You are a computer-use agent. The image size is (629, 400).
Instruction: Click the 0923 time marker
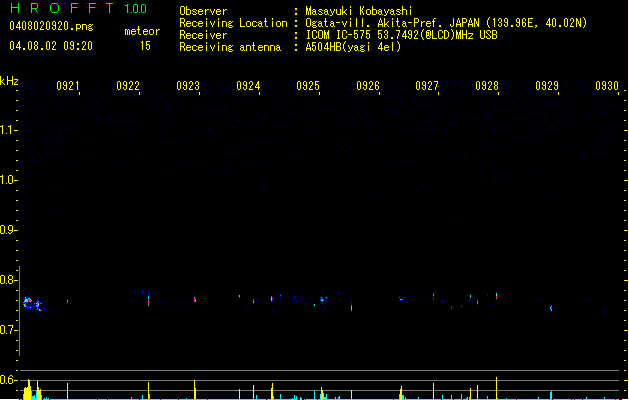(188, 86)
